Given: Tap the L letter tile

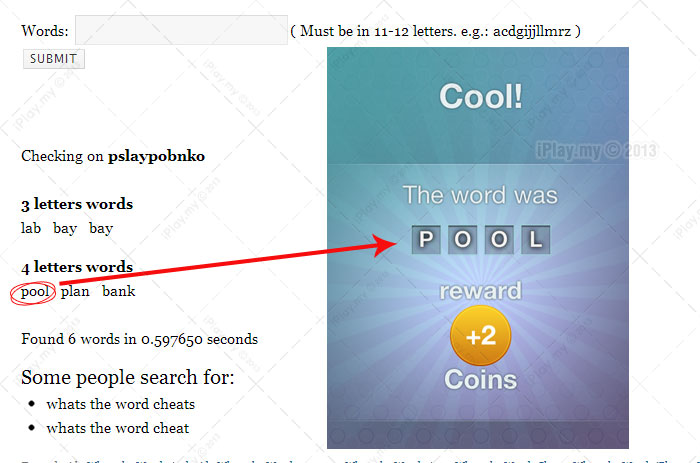Looking at the screenshot, I should pyautogui.click(x=536, y=240).
